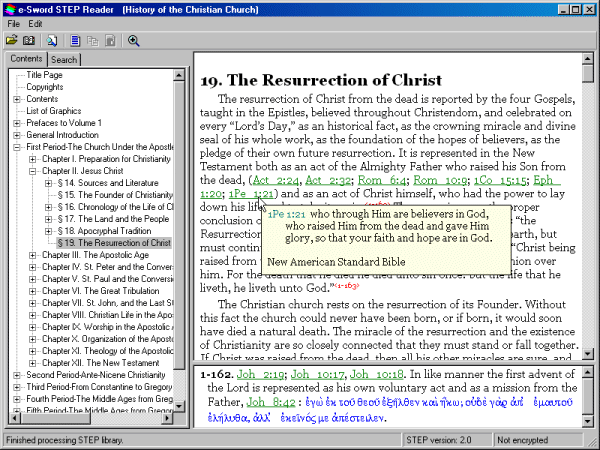Click the STEP version: 2.0 status text
Viewport: 600px width, 450px height.
439,440
